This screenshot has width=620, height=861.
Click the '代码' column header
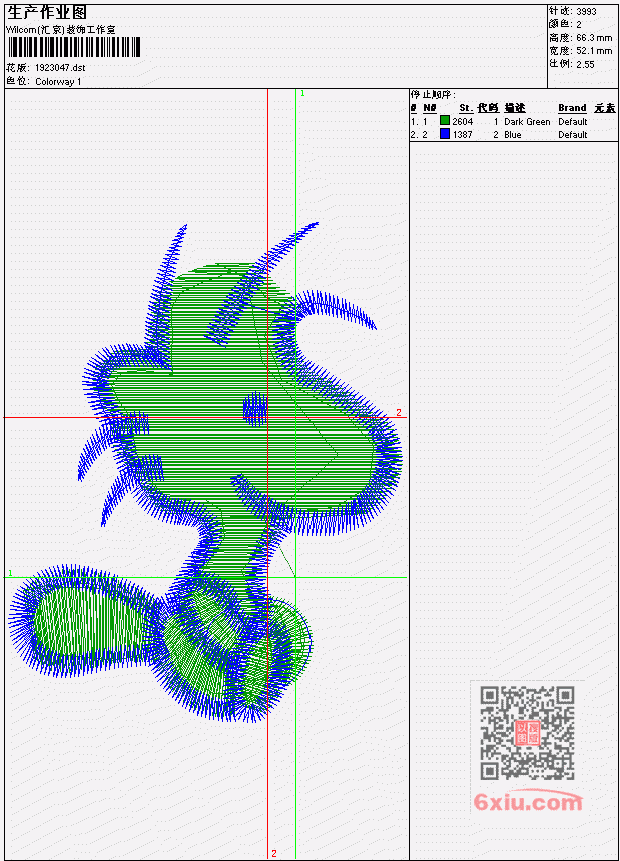point(488,108)
